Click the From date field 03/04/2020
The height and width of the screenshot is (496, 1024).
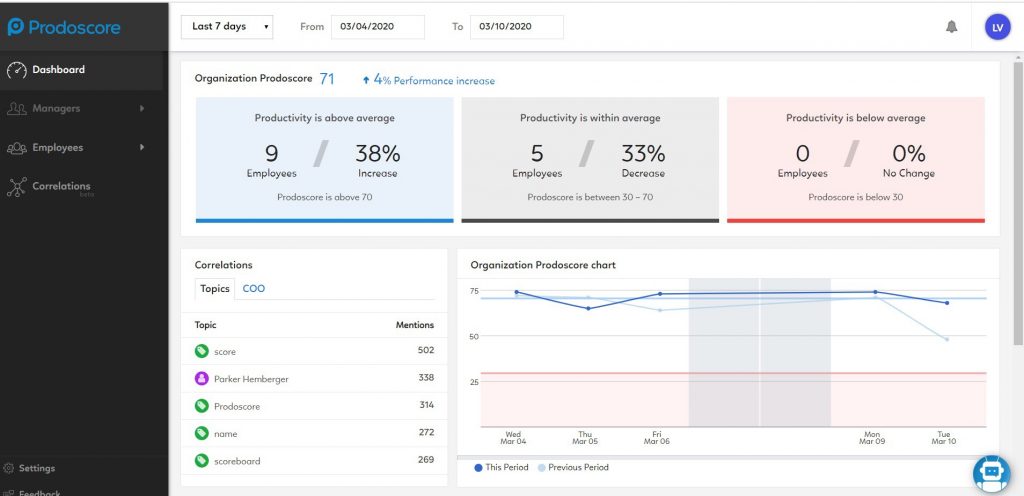pos(378,27)
